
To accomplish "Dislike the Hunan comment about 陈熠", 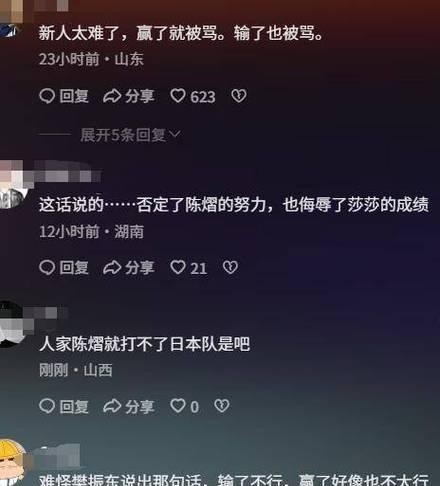I will click(x=230, y=267).
